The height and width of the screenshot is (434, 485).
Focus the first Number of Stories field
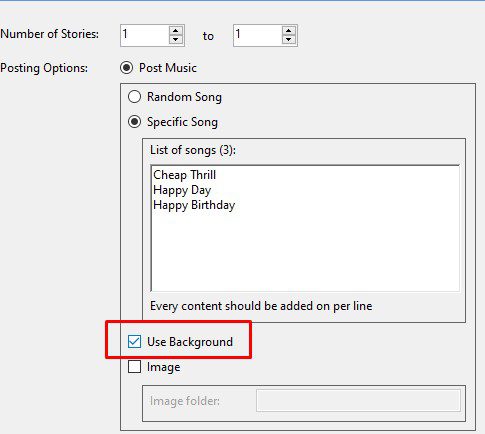click(x=145, y=35)
